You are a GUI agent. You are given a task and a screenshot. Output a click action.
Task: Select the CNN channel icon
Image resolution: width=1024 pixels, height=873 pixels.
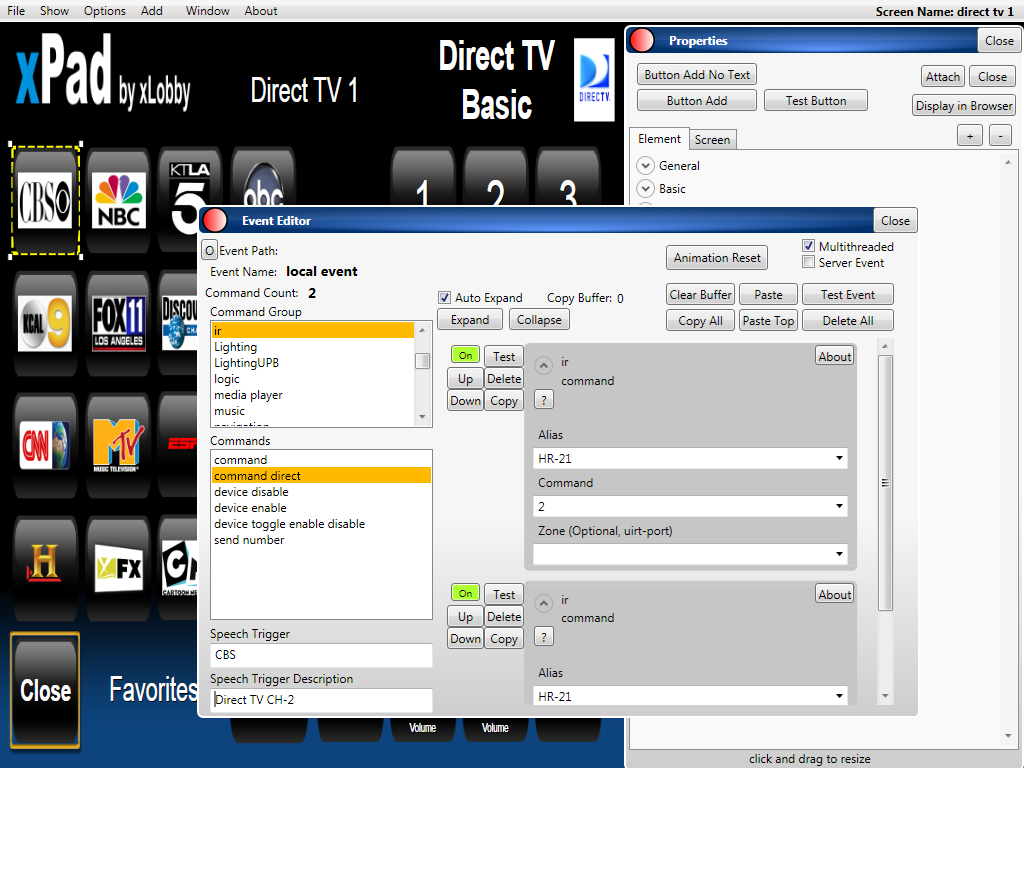pos(45,445)
